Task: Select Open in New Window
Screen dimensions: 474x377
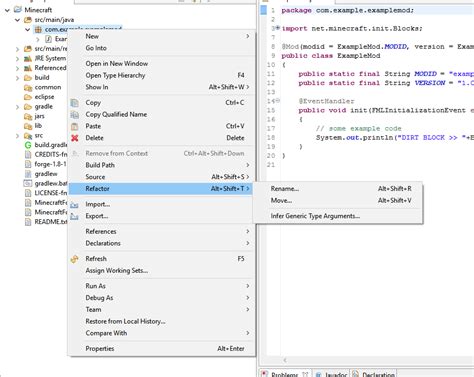Action: click(162, 63)
